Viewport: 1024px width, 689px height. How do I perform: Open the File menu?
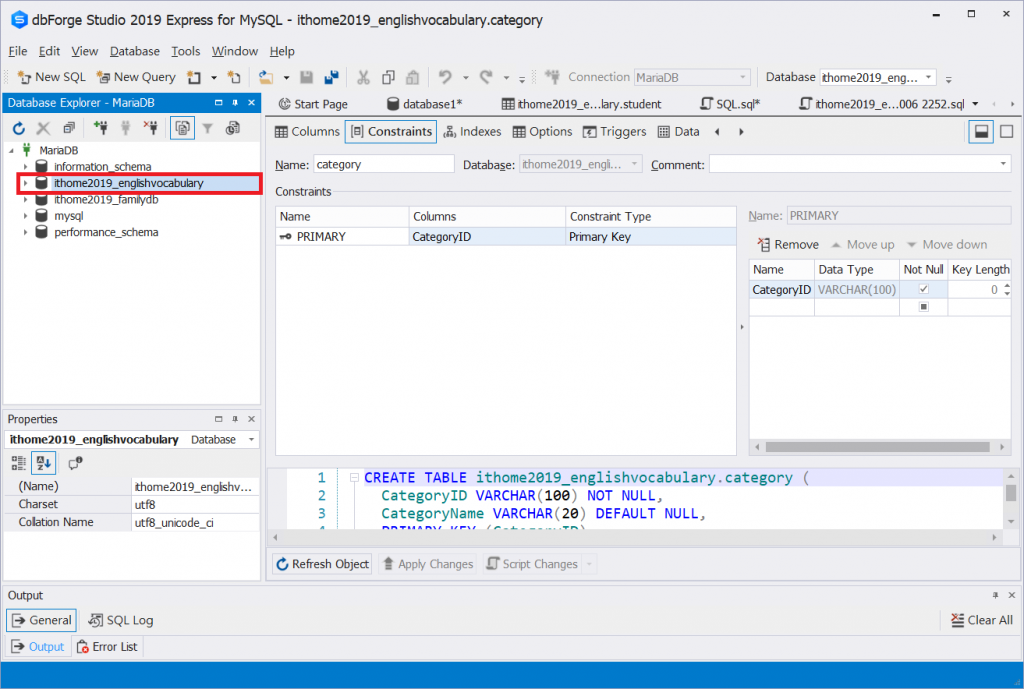coord(18,51)
